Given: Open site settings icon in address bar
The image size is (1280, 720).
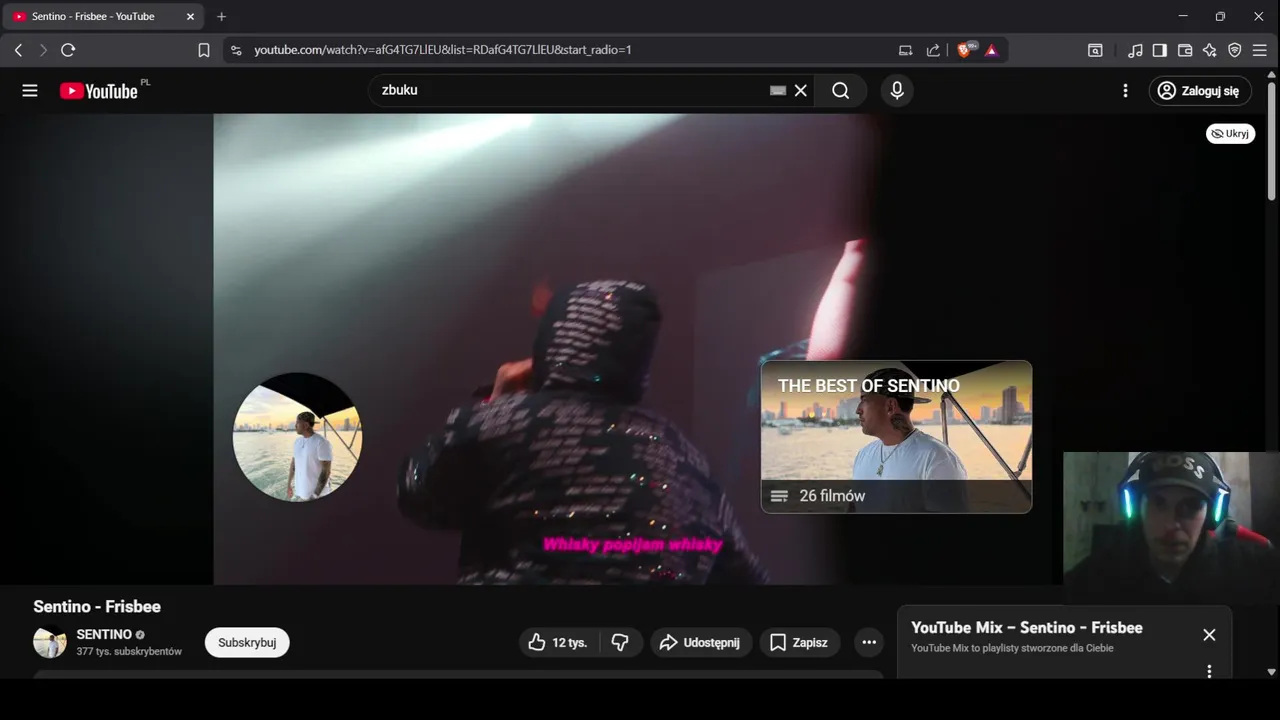Looking at the screenshot, I should pyautogui.click(x=235, y=50).
